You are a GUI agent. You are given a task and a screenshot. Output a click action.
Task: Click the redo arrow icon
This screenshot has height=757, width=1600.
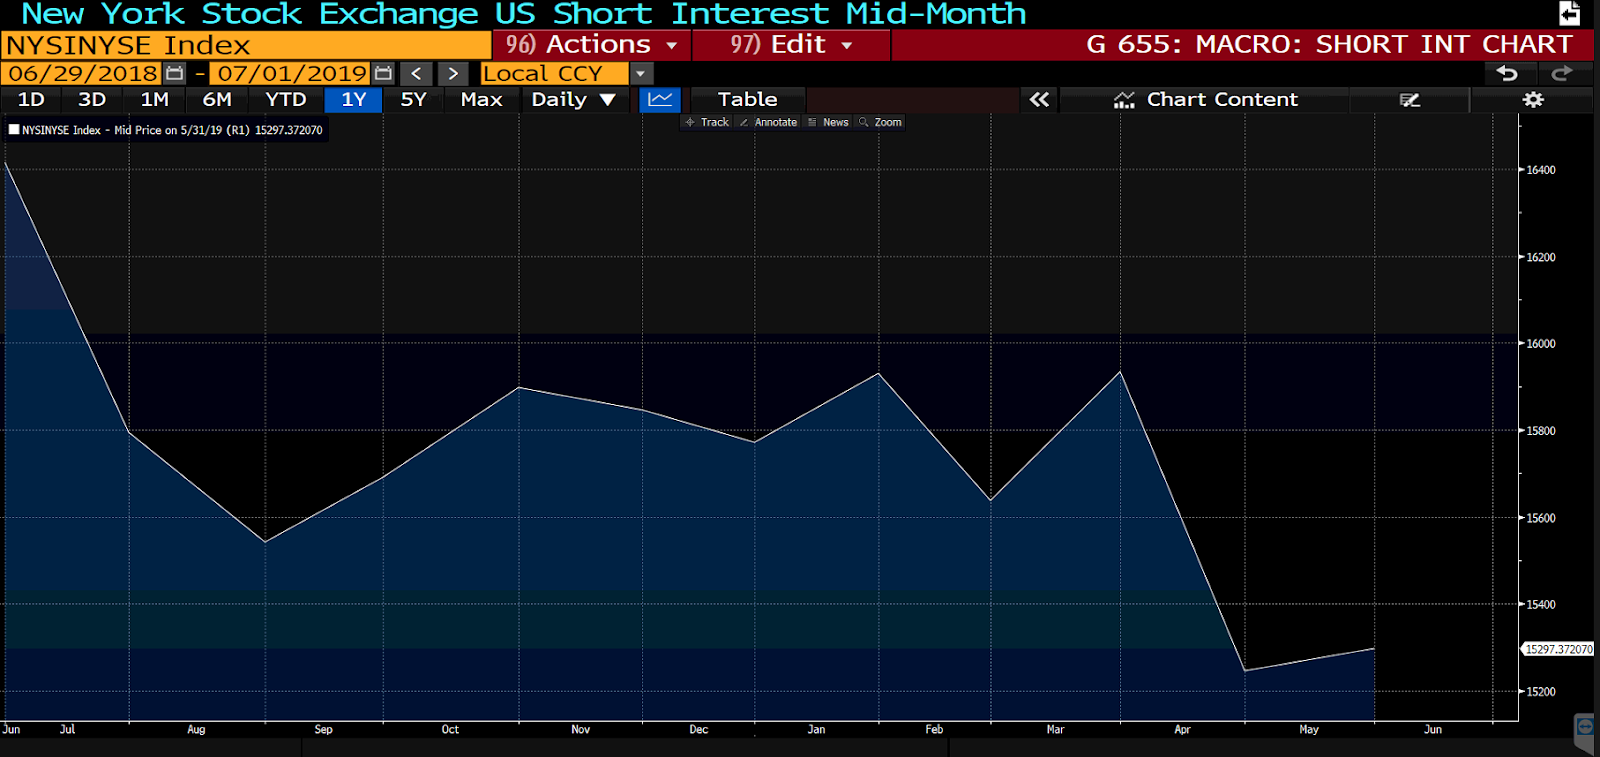tap(1562, 73)
